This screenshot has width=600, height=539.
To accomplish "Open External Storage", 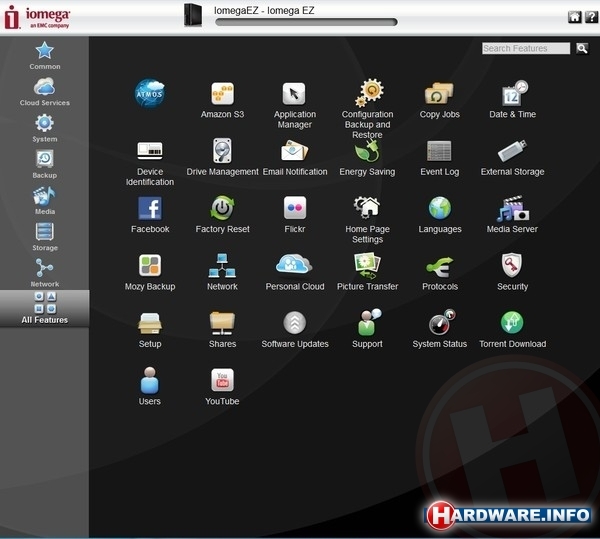I will [x=512, y=158].
